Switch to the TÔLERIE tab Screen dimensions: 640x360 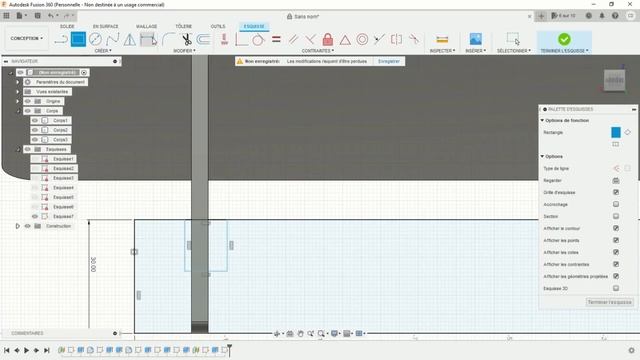184,26
